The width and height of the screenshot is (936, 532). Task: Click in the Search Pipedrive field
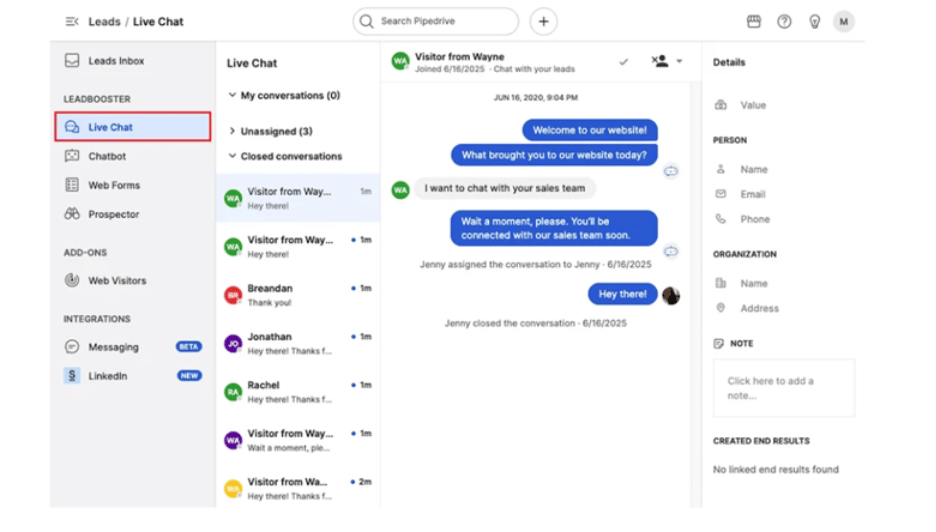(436, 21)
